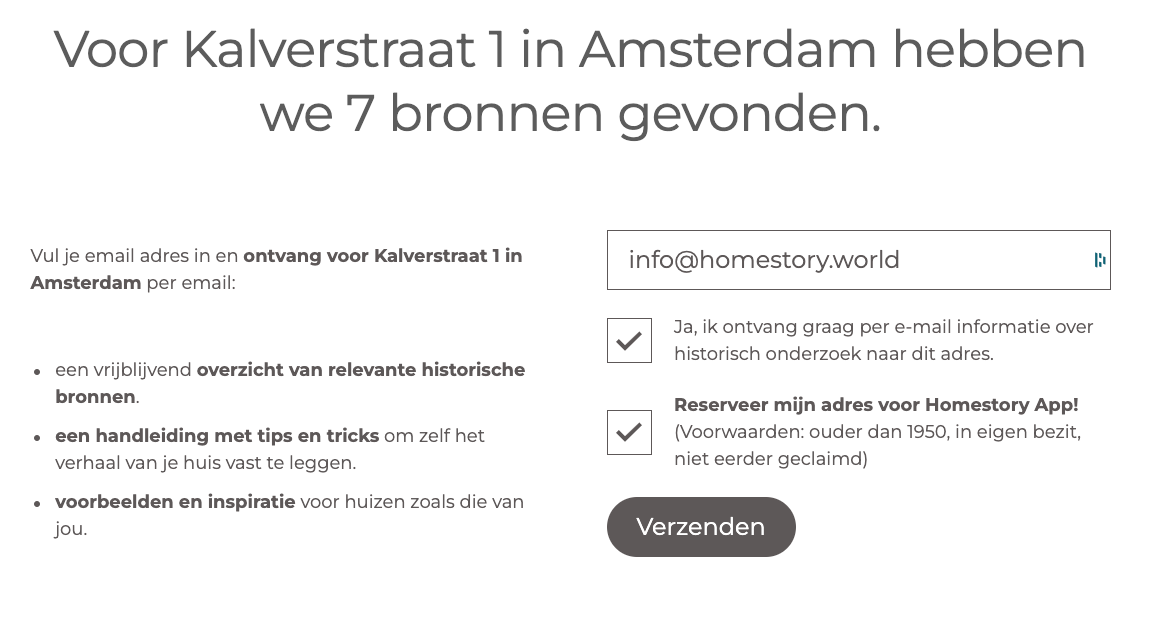Image resolution: width=1165 pixels, height=620 pixels.
Task: Click the text 'voor huizen zoals die van'
Action: 412,502
